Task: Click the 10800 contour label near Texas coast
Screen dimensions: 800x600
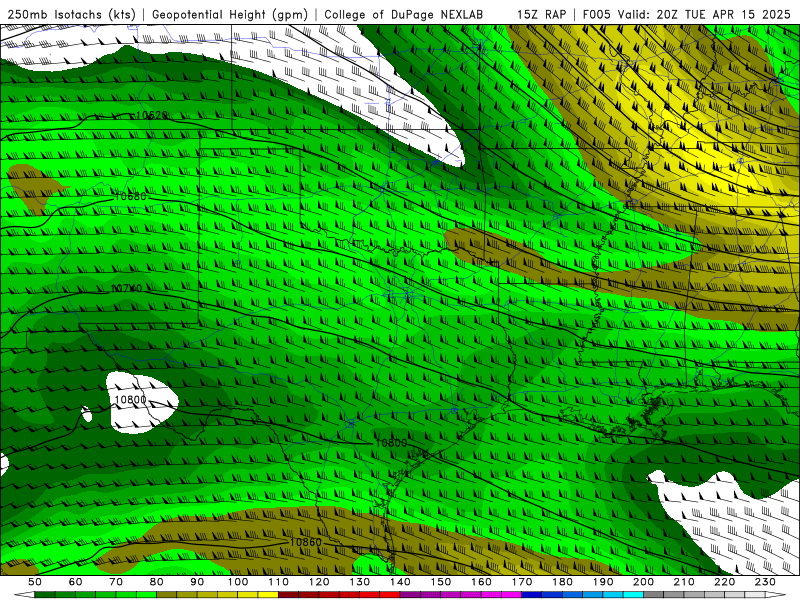Action: tap(391, 443)
